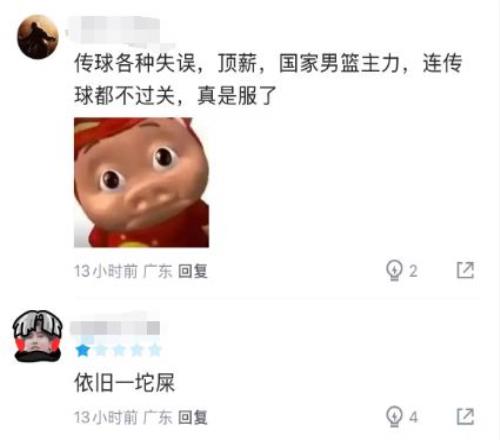The image size is (500, 440).
Task: Like the first comment with the lightbulb icon
Action: coord(394,271)
